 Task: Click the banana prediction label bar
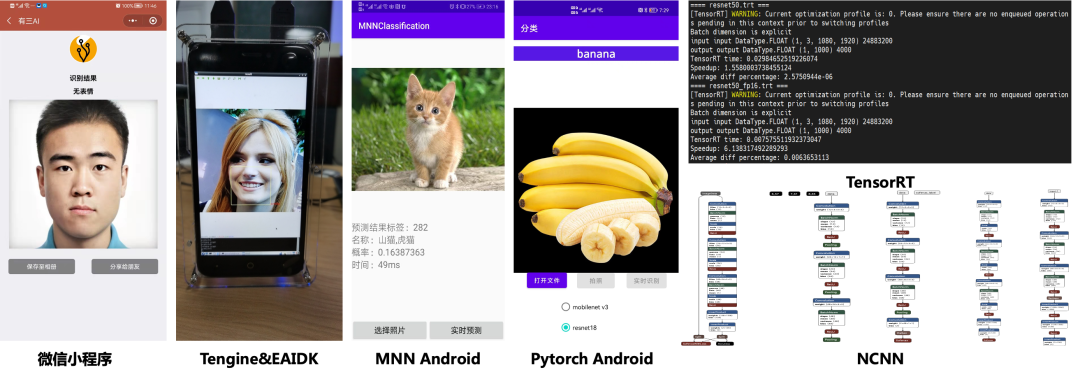596,54
